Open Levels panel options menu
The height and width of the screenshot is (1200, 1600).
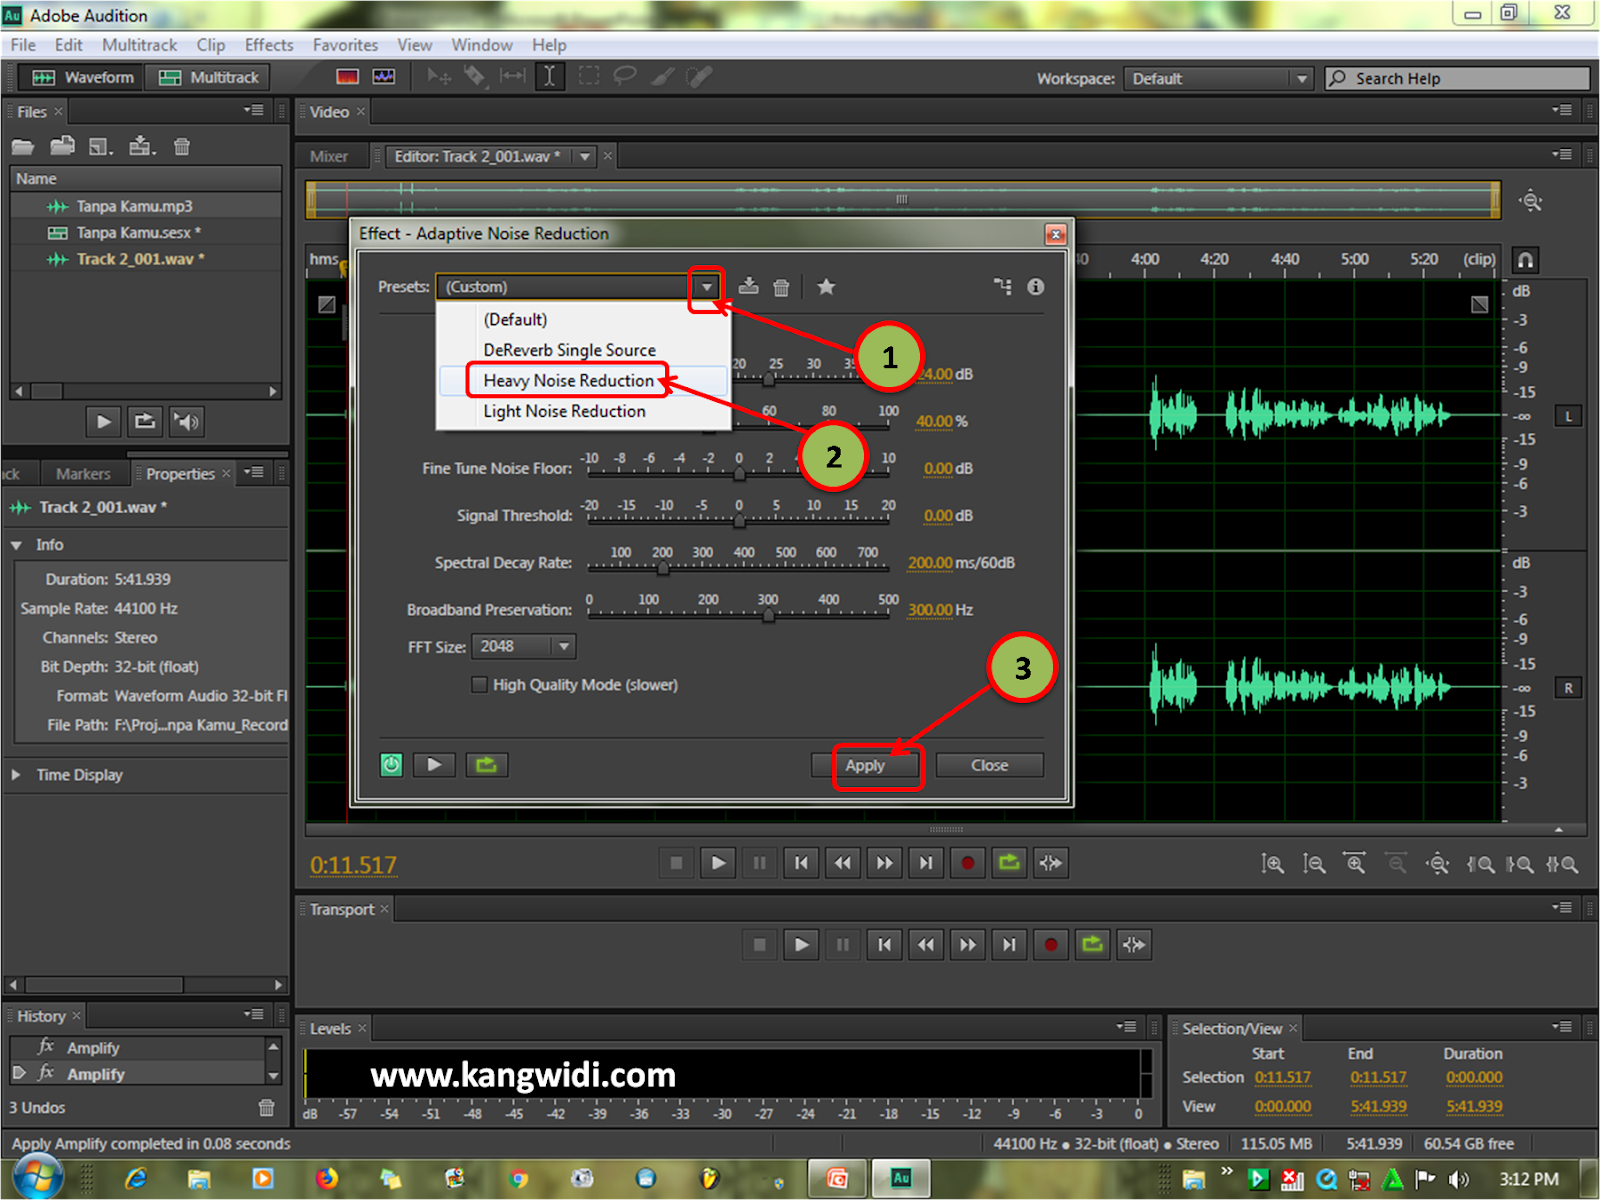(1127, 1027)
